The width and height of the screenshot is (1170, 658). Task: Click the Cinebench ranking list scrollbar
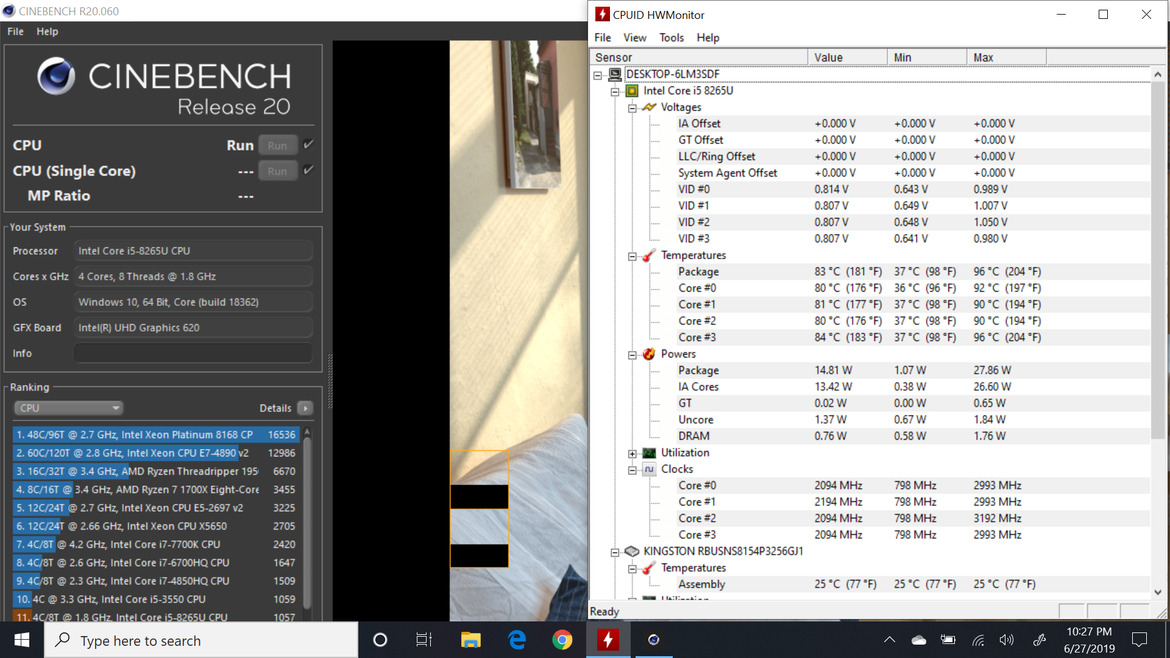click(307, 522)
